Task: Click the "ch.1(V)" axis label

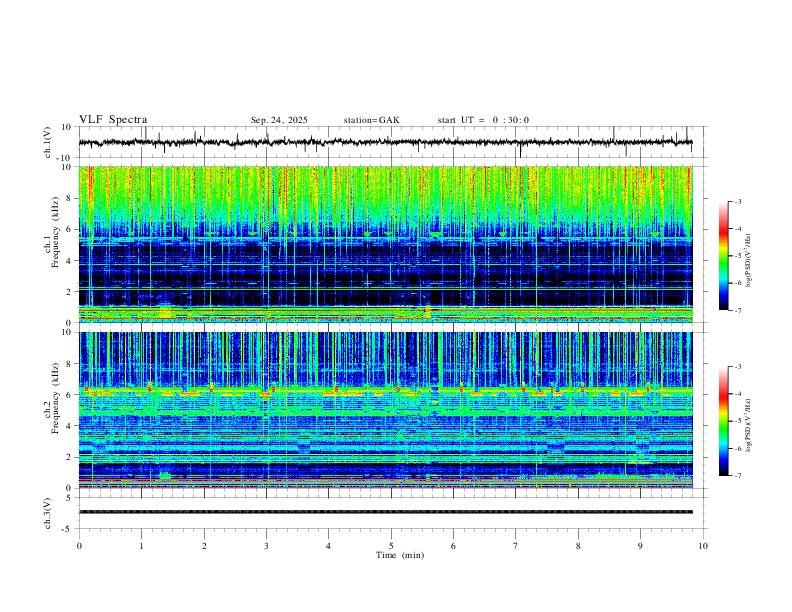Action: 48,142
